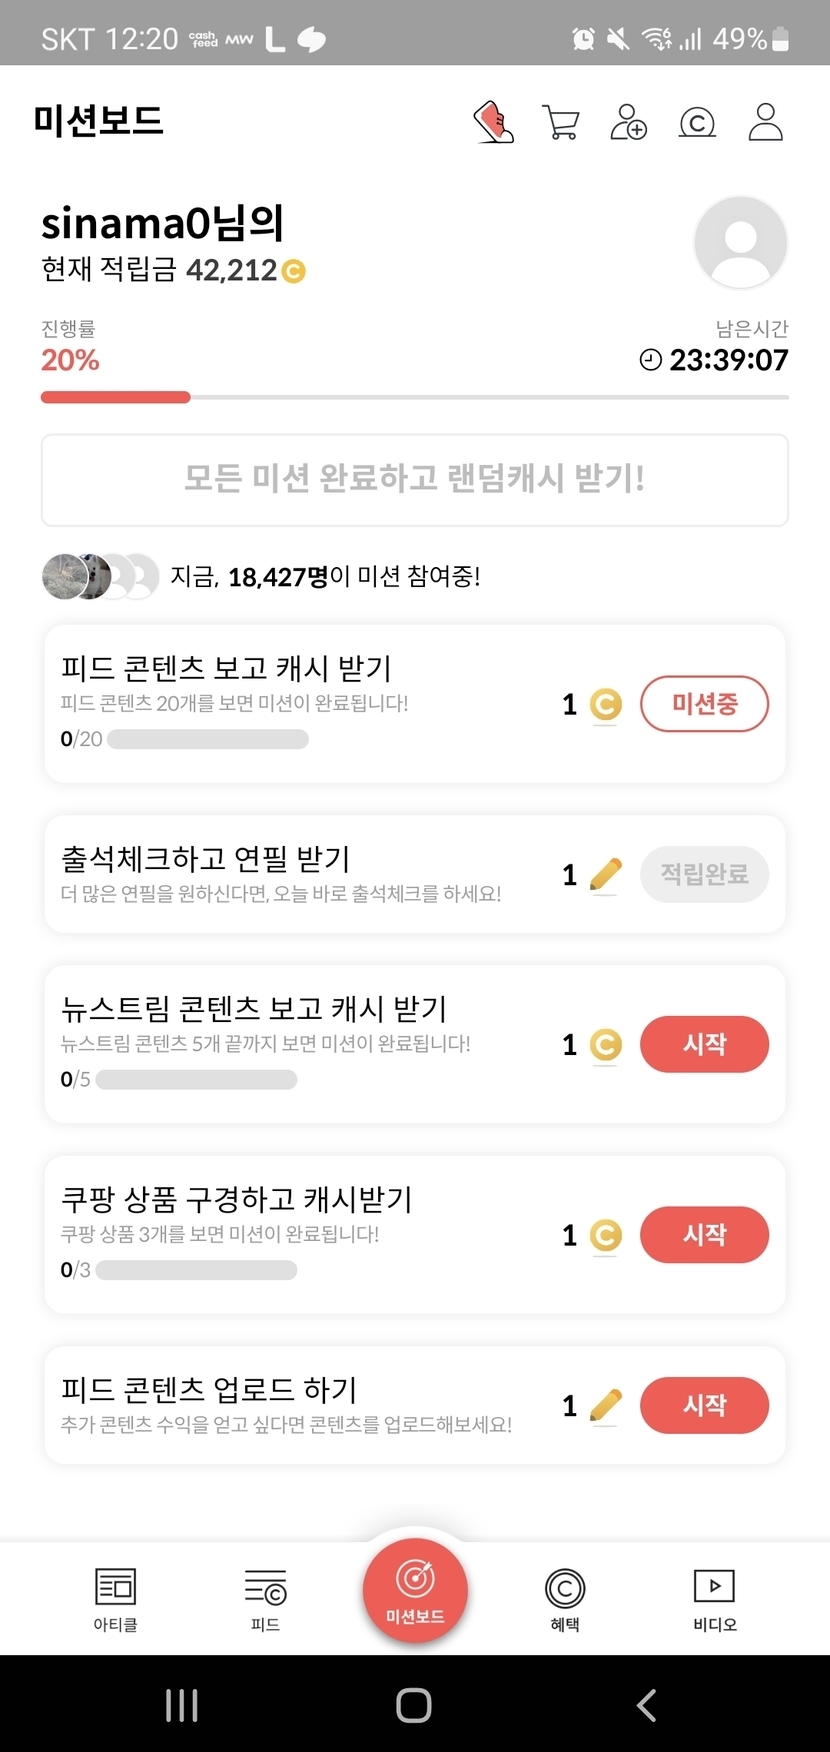Start the 쿠팡 상품 구경하기 mission
Viewport: 830px width, 1752px height.
pyautogui.click(x=704, y=1235)
